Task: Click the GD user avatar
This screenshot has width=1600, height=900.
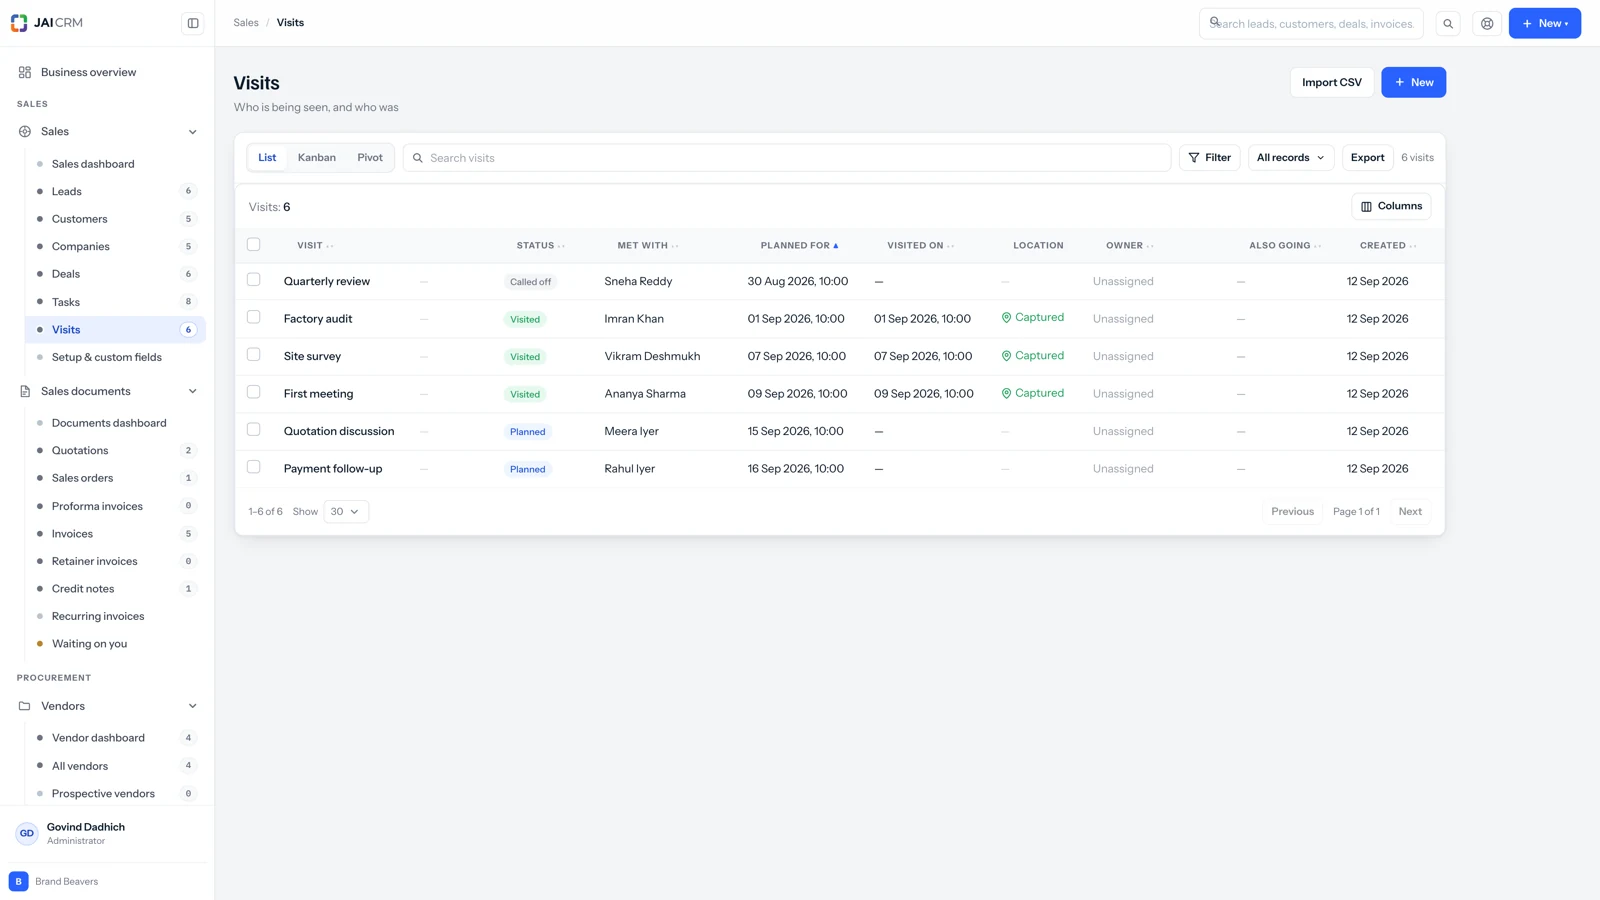Action: click(27, 833)
